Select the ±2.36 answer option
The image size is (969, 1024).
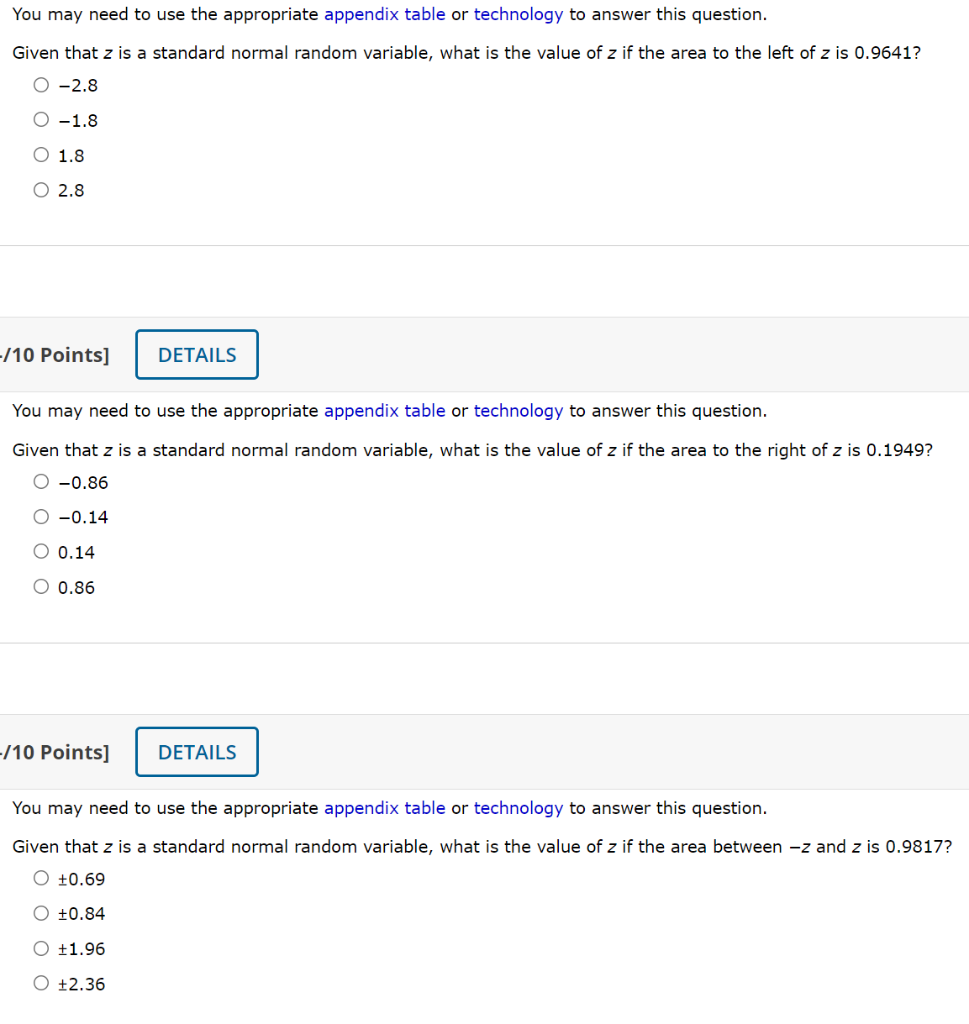click(x=41, y=982)
